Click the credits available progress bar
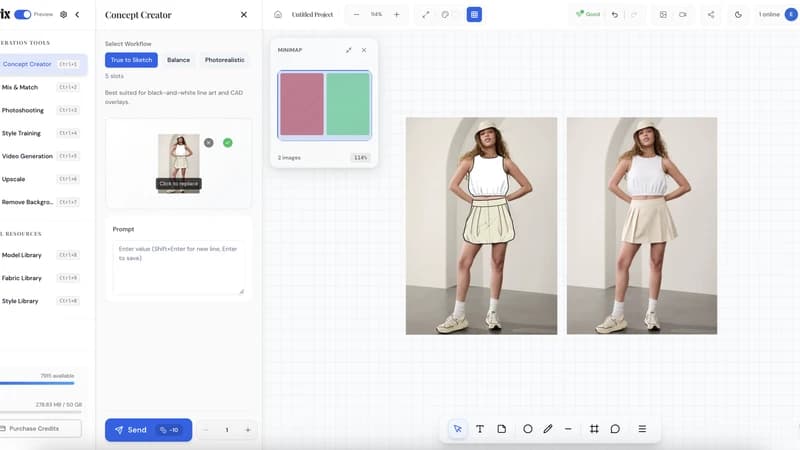This screenshot has height=450, width=800. pos(37,383)
